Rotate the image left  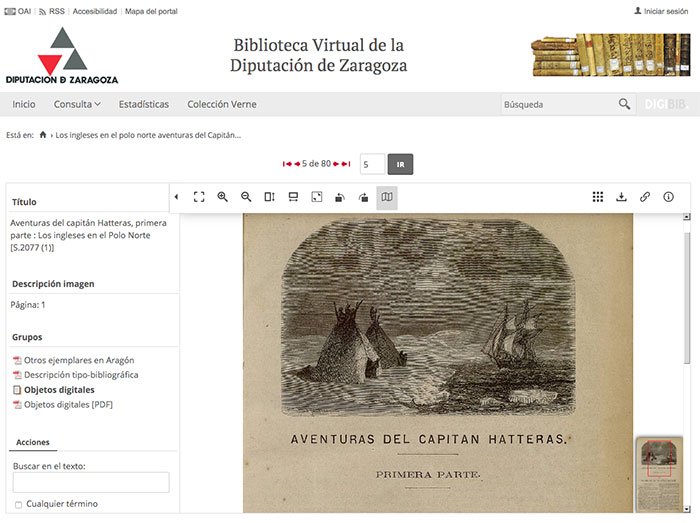tap(340, 197)
